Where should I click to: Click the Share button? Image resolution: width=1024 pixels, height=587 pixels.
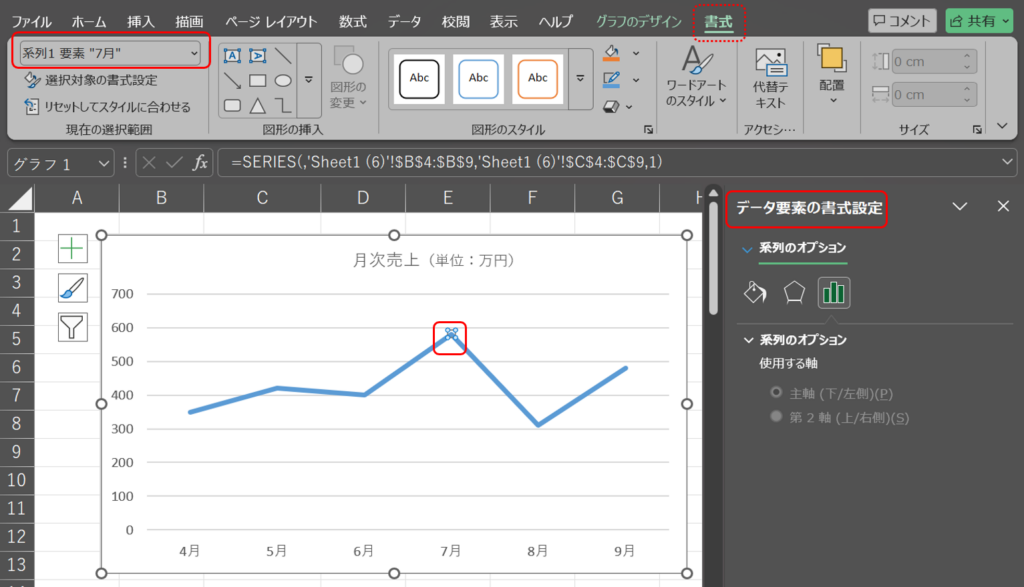[979, 21]
